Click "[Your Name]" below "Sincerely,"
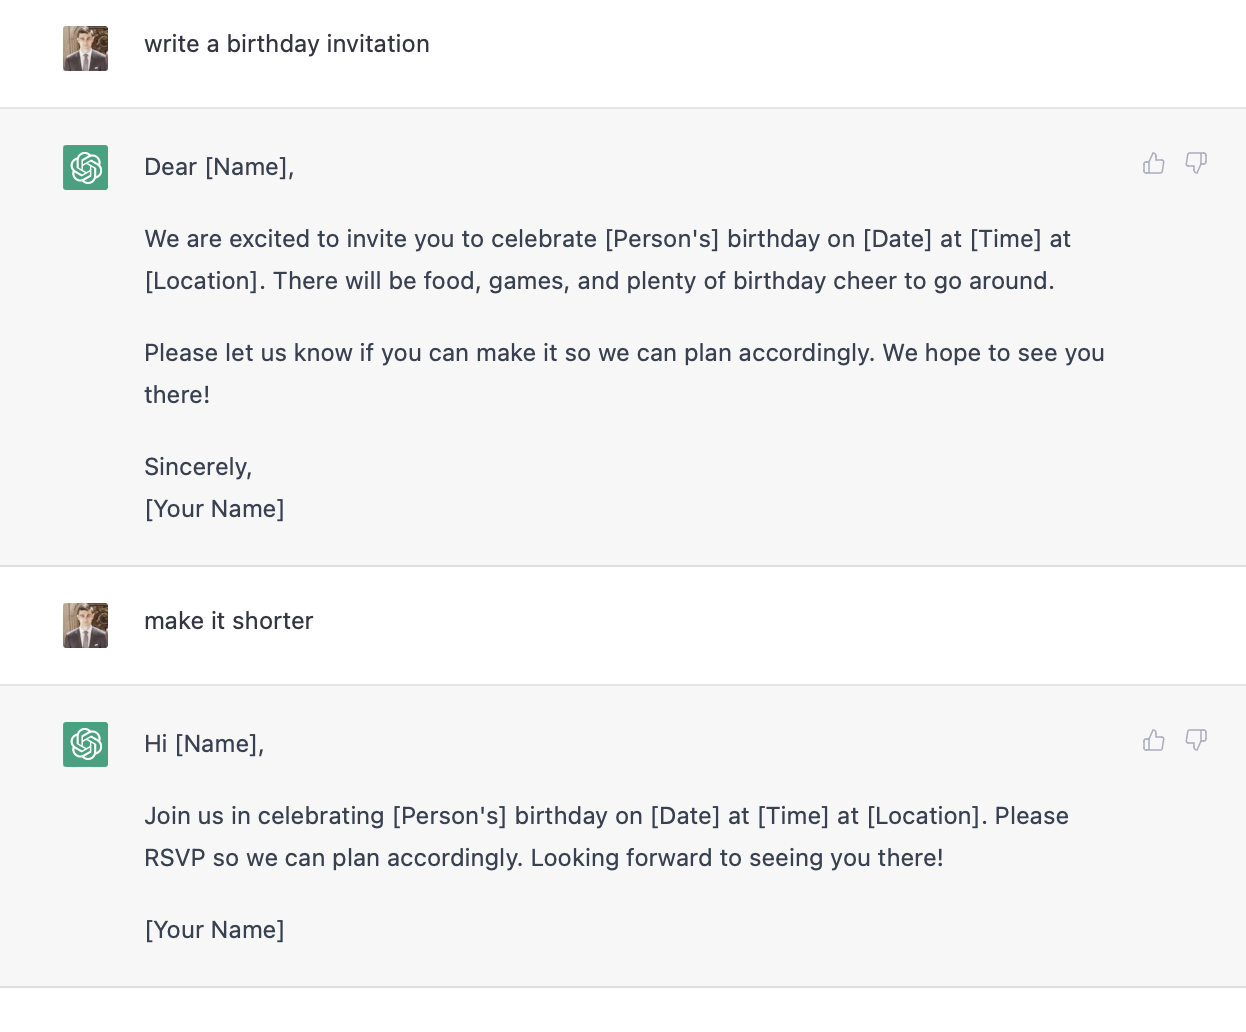This screenshot has width=1246, height=1032. pos(215,509)
